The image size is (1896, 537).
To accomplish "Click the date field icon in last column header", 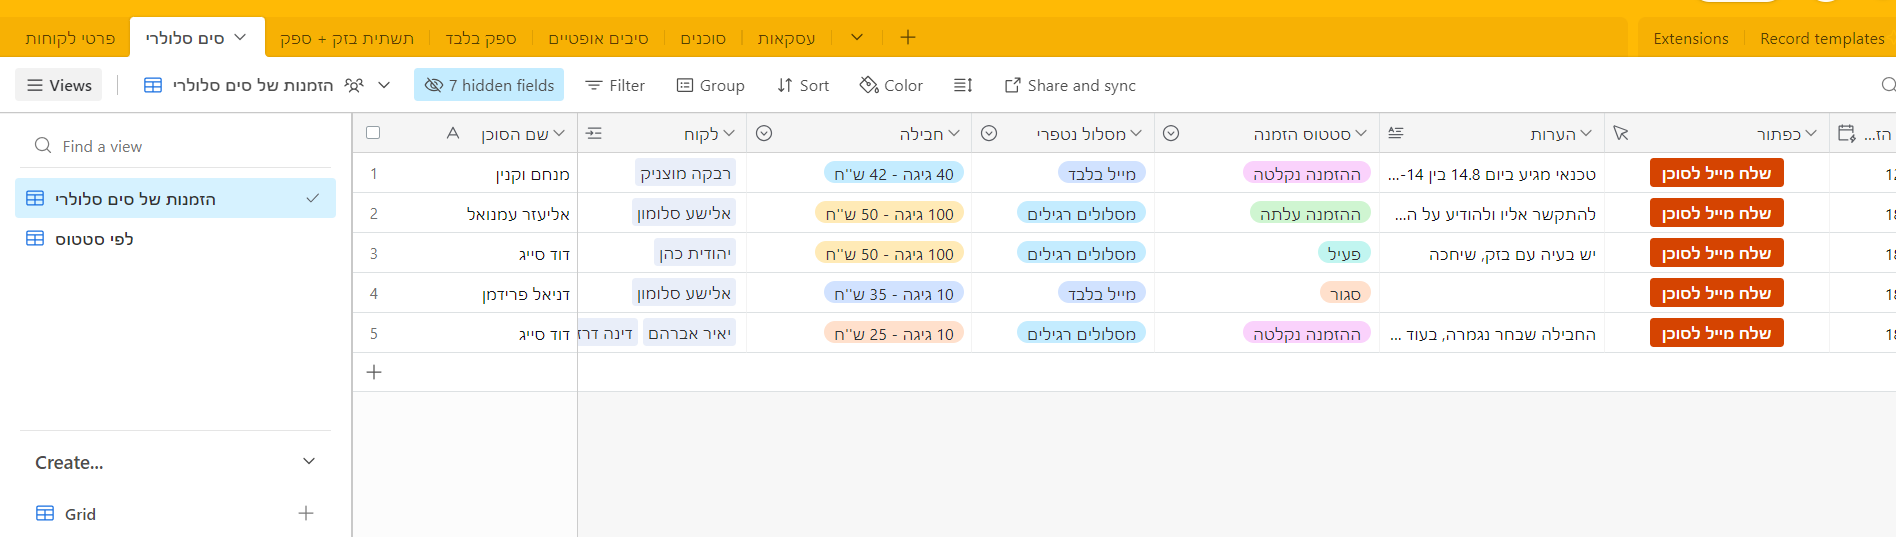I will click(1847, 133).
